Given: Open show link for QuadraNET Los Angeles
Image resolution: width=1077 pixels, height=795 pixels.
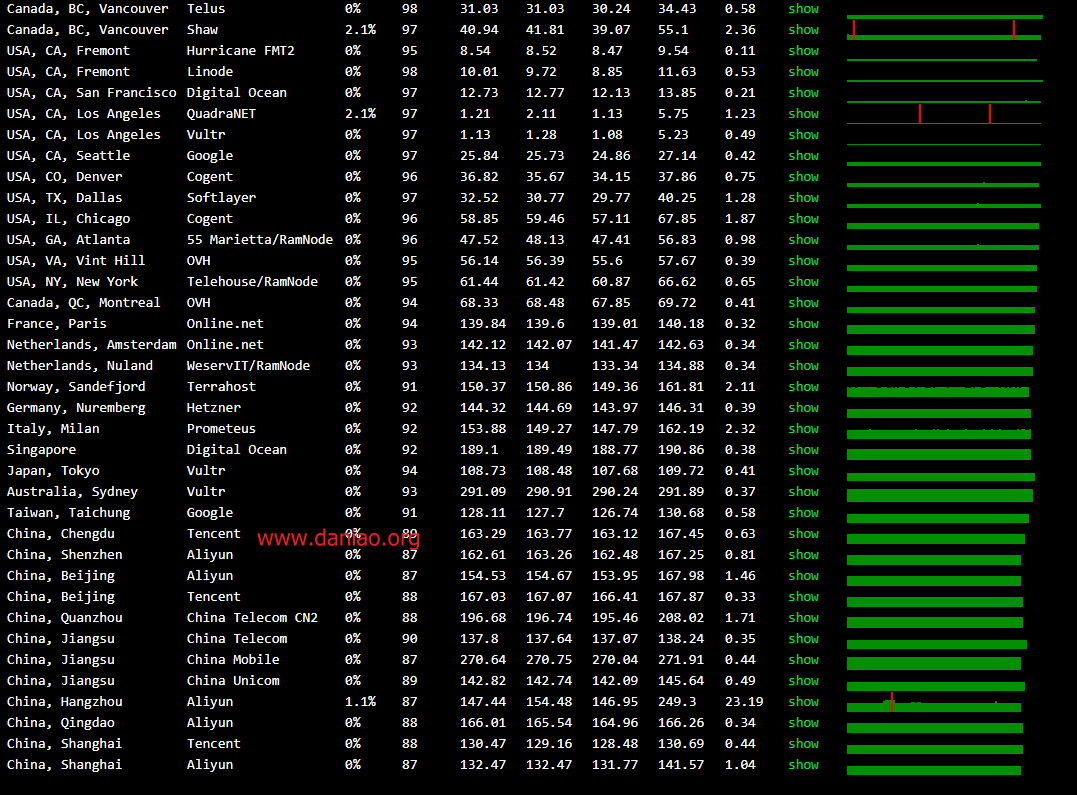Looking at the screenshot, I should [x=803, y=113].
